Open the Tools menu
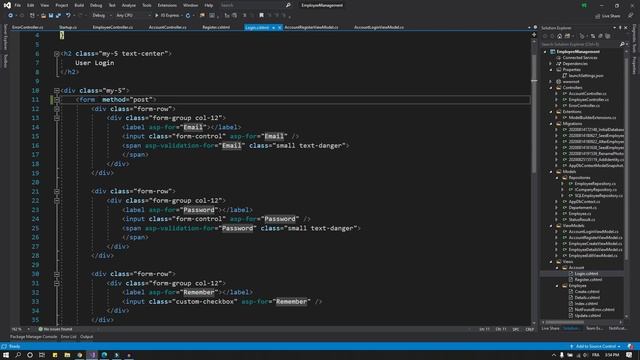The width and height of the screenshot is (640, 360). (x=147, y=5)
